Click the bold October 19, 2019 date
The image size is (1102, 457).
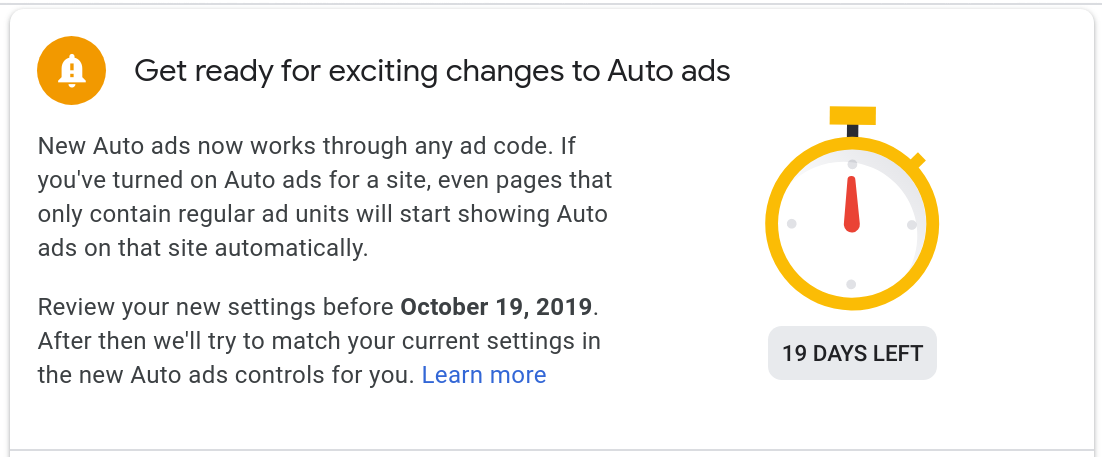(x=497, y=307)
